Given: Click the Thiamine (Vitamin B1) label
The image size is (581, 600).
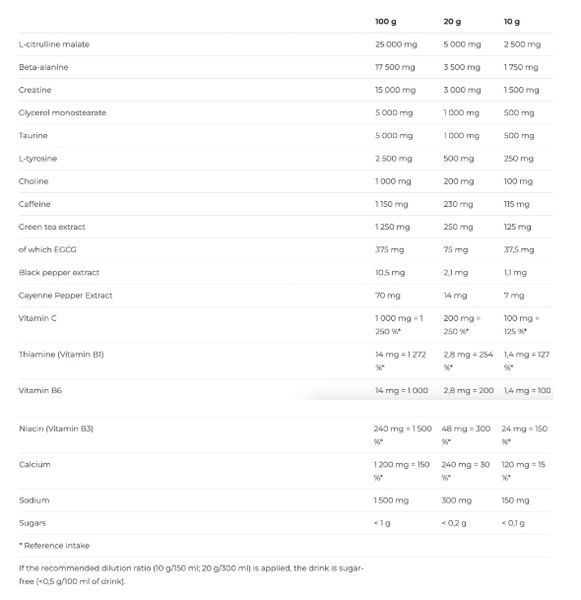Looking at the screenshot, I should (61, 354).
